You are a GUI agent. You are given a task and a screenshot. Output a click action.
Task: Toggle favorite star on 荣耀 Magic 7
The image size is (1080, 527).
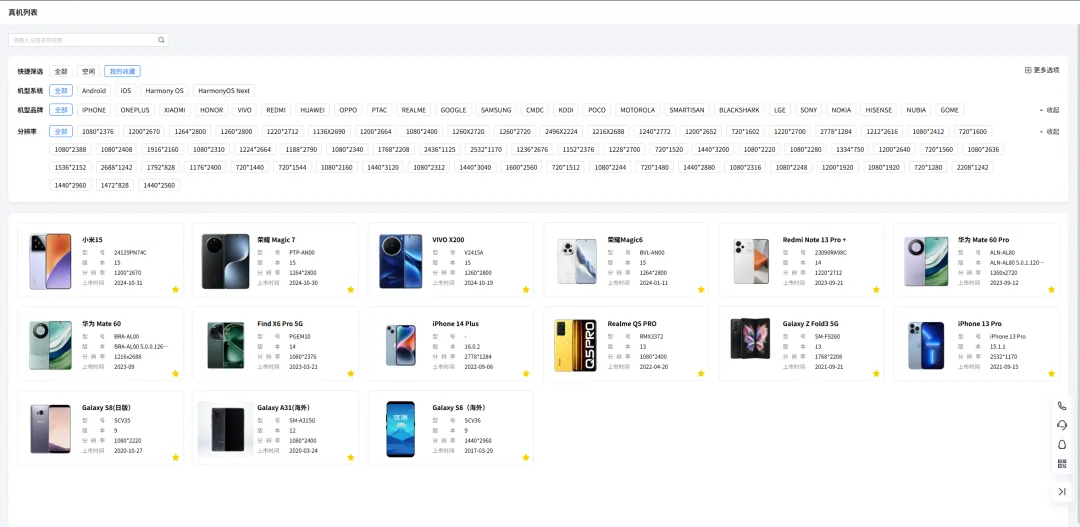[x=351, y=289]
